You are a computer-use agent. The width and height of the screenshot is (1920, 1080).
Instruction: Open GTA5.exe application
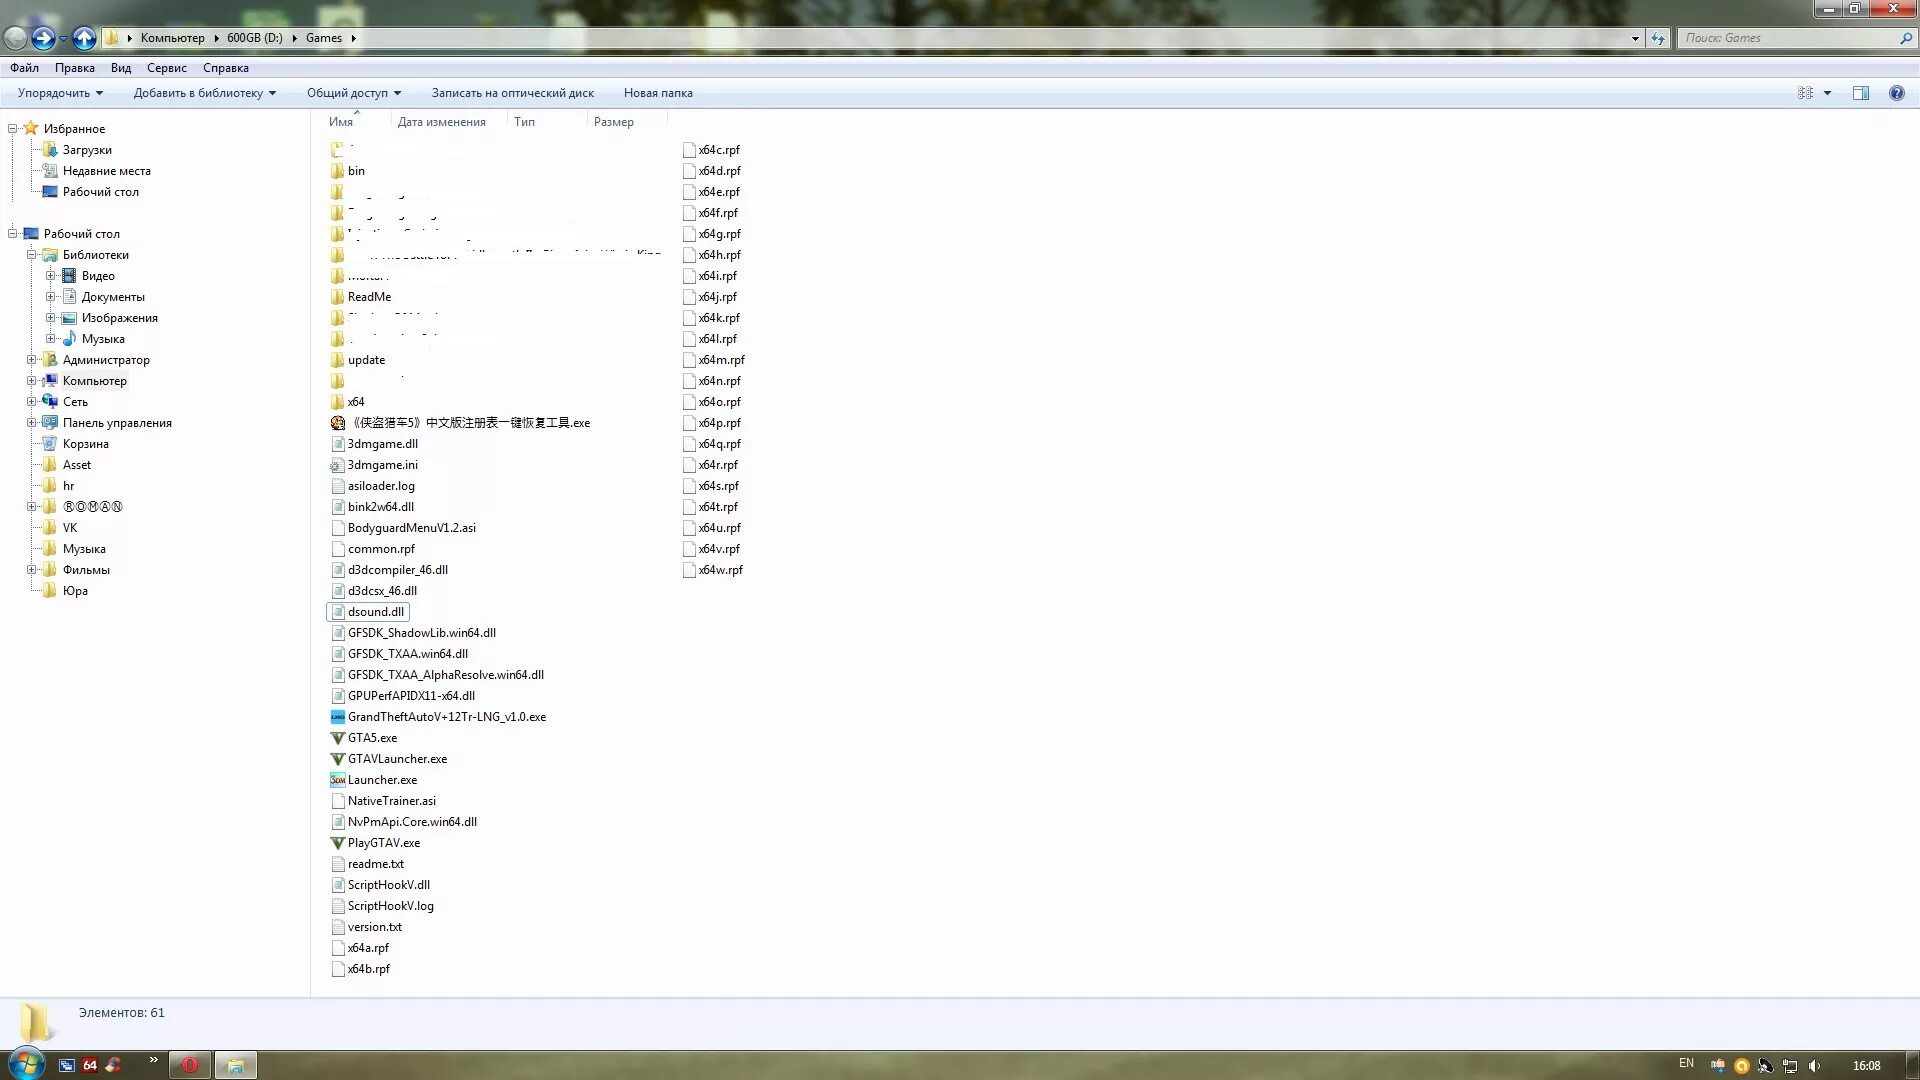pyautogui.click(x=371, y=737)
